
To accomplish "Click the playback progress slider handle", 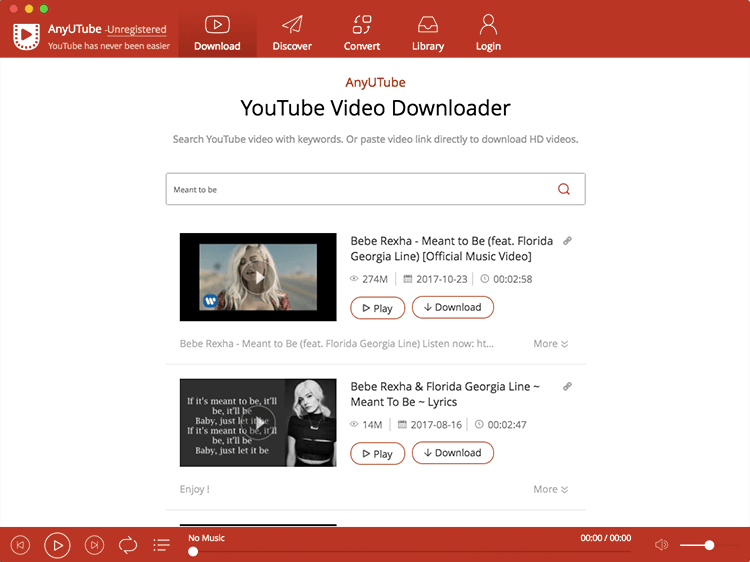I will click(193, 551).
